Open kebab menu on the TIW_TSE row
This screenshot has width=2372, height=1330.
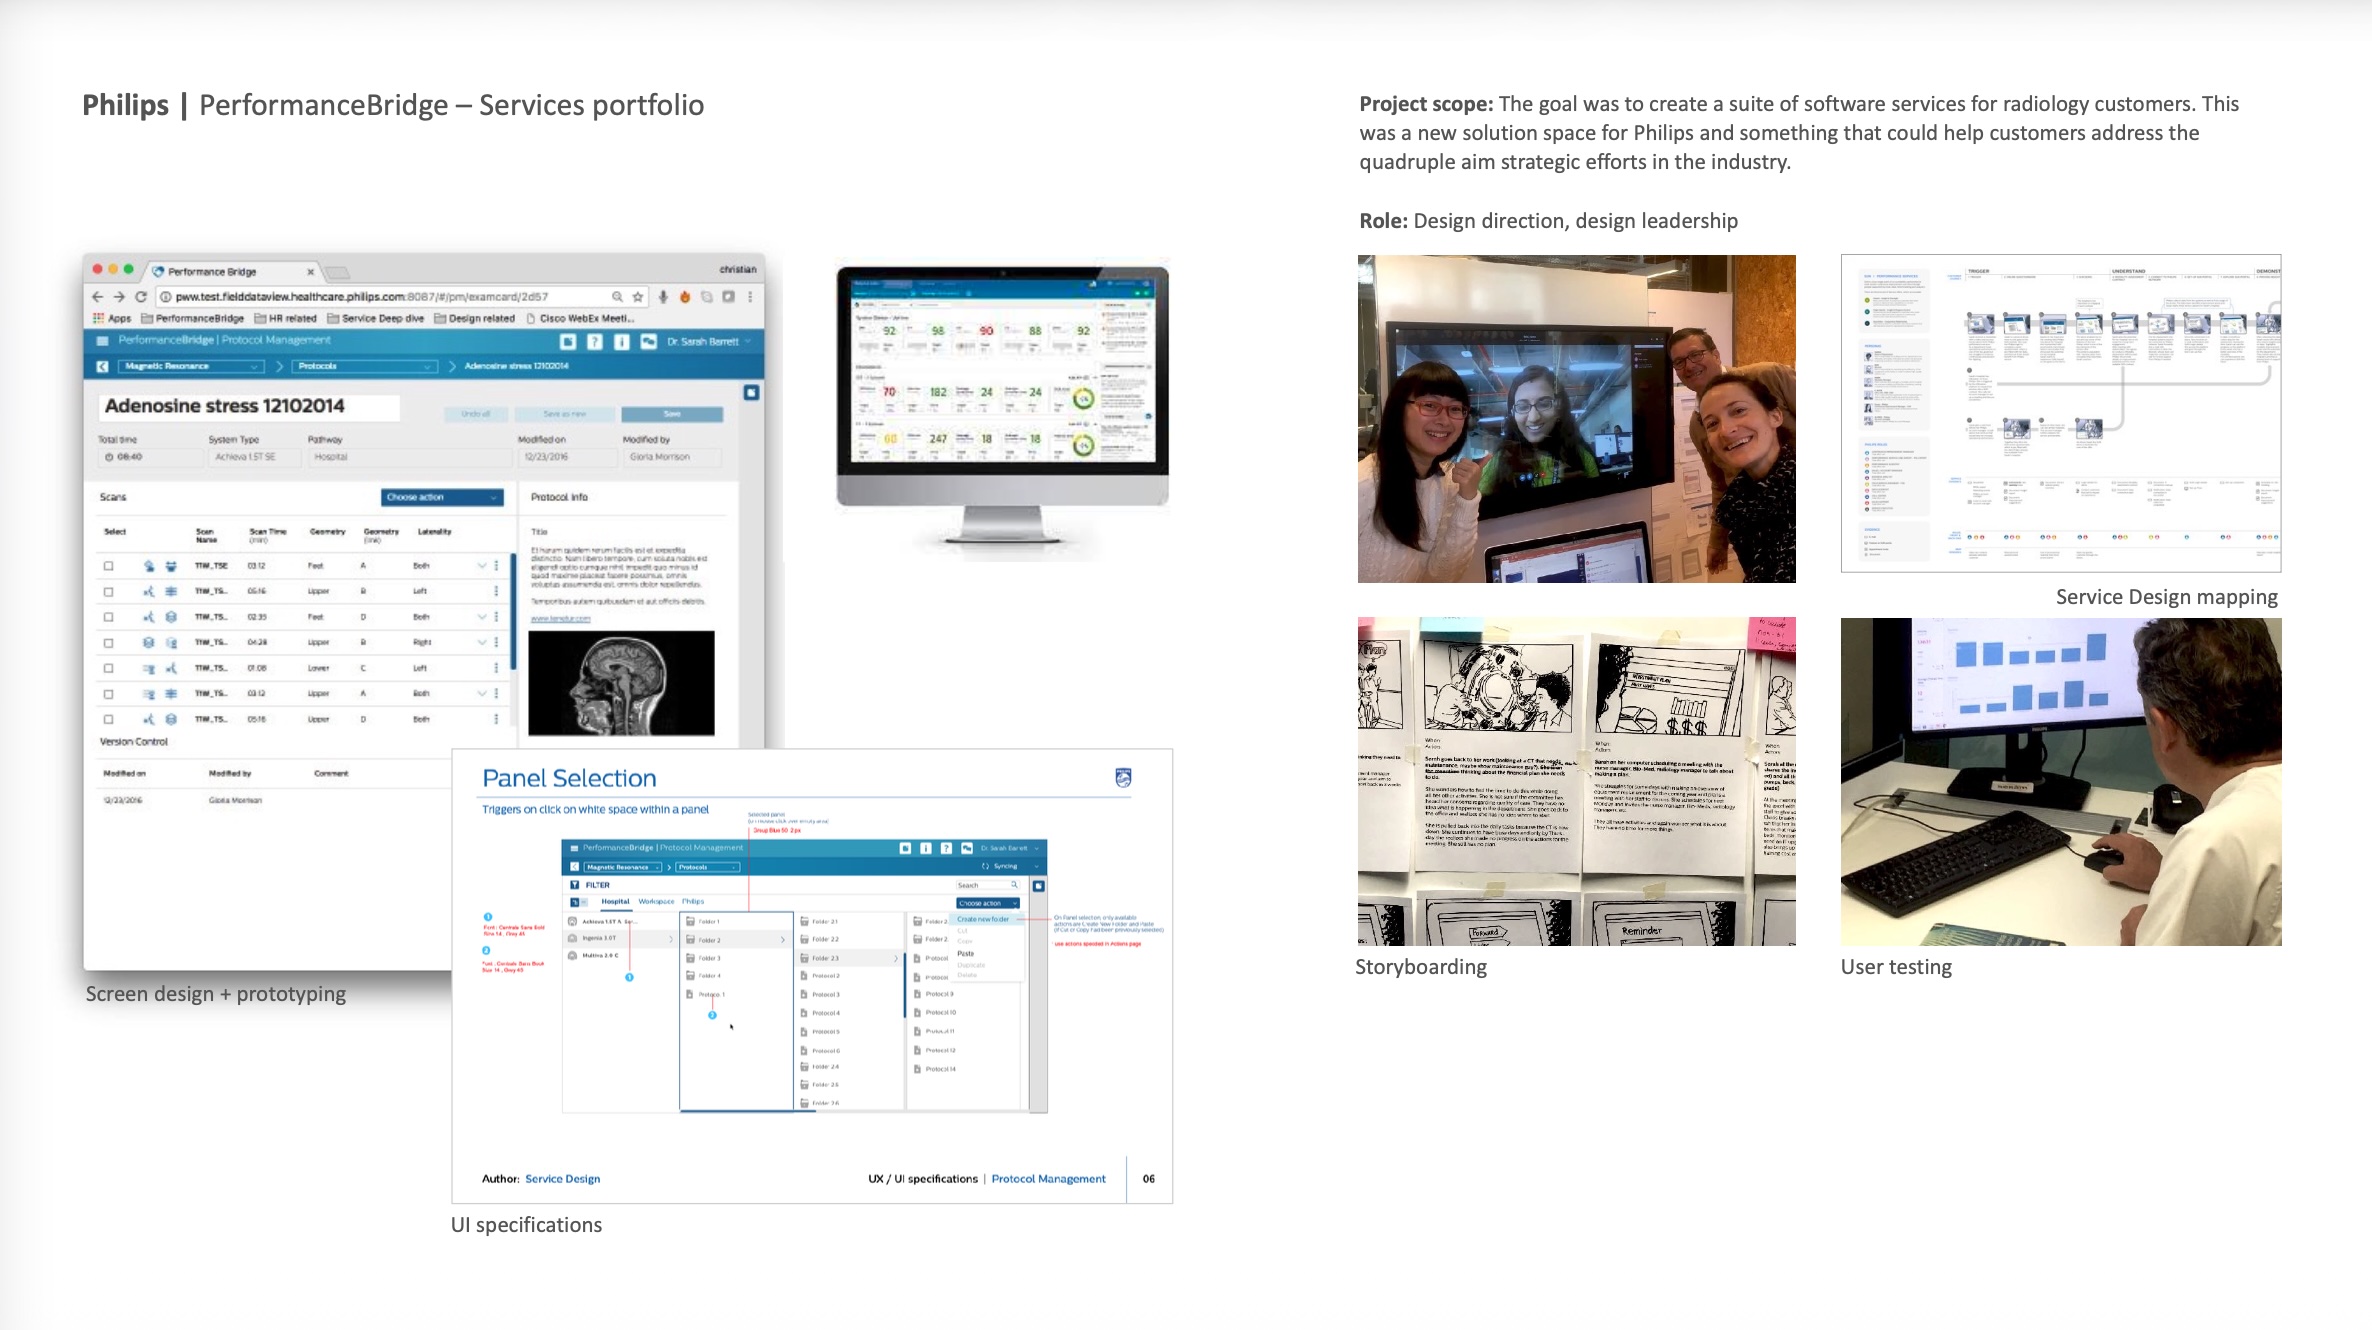point(496,566)
